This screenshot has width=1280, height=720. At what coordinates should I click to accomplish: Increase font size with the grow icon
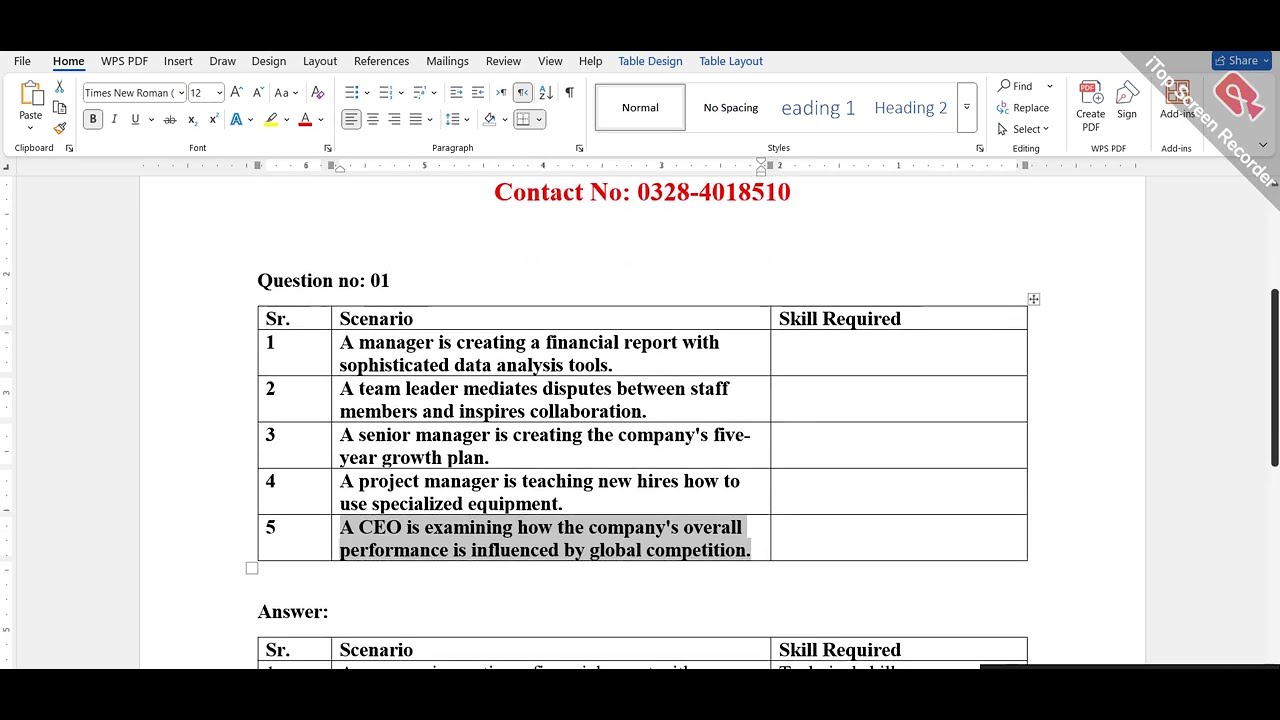click(x=237, y=93)
